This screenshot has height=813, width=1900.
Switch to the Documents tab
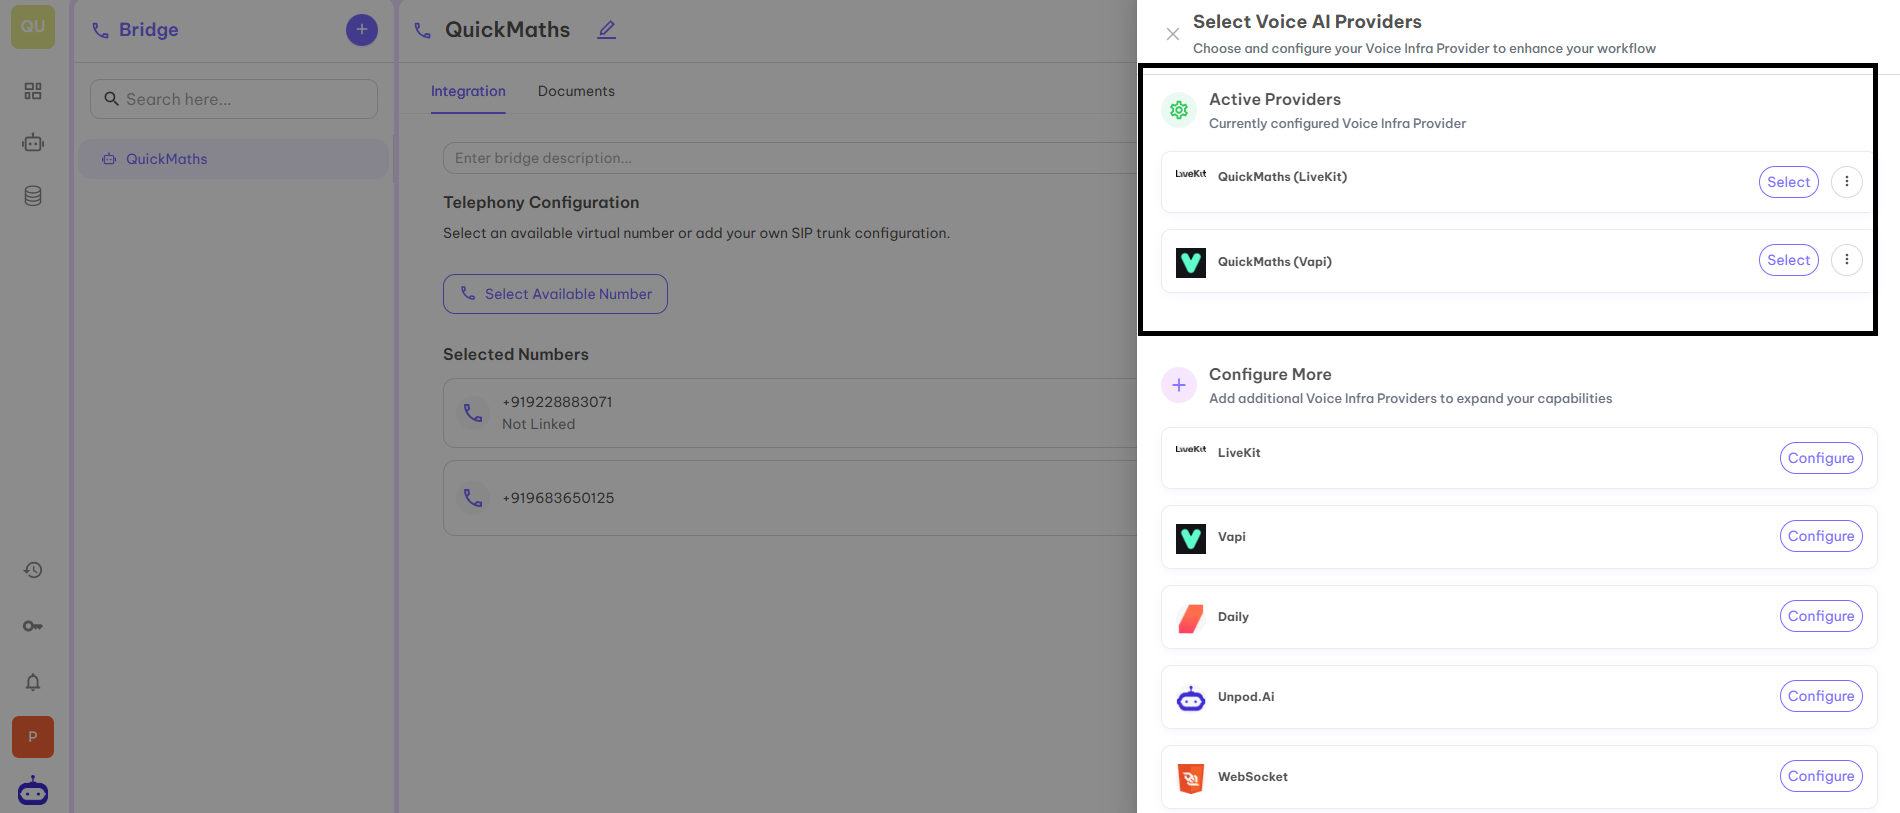coord(576,91)
